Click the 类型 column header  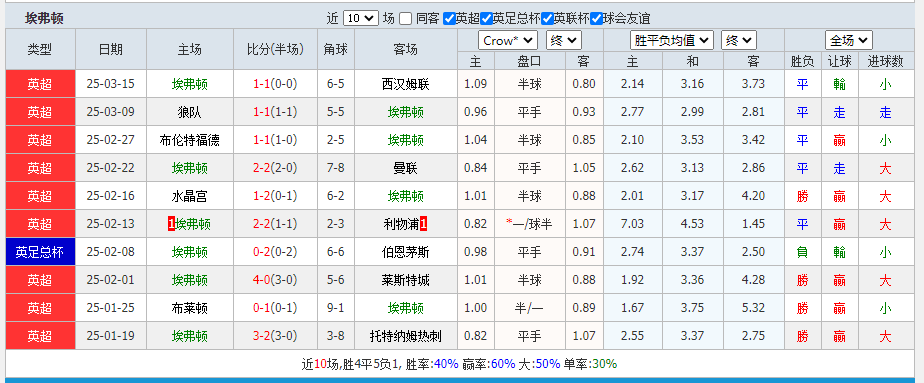40,49
